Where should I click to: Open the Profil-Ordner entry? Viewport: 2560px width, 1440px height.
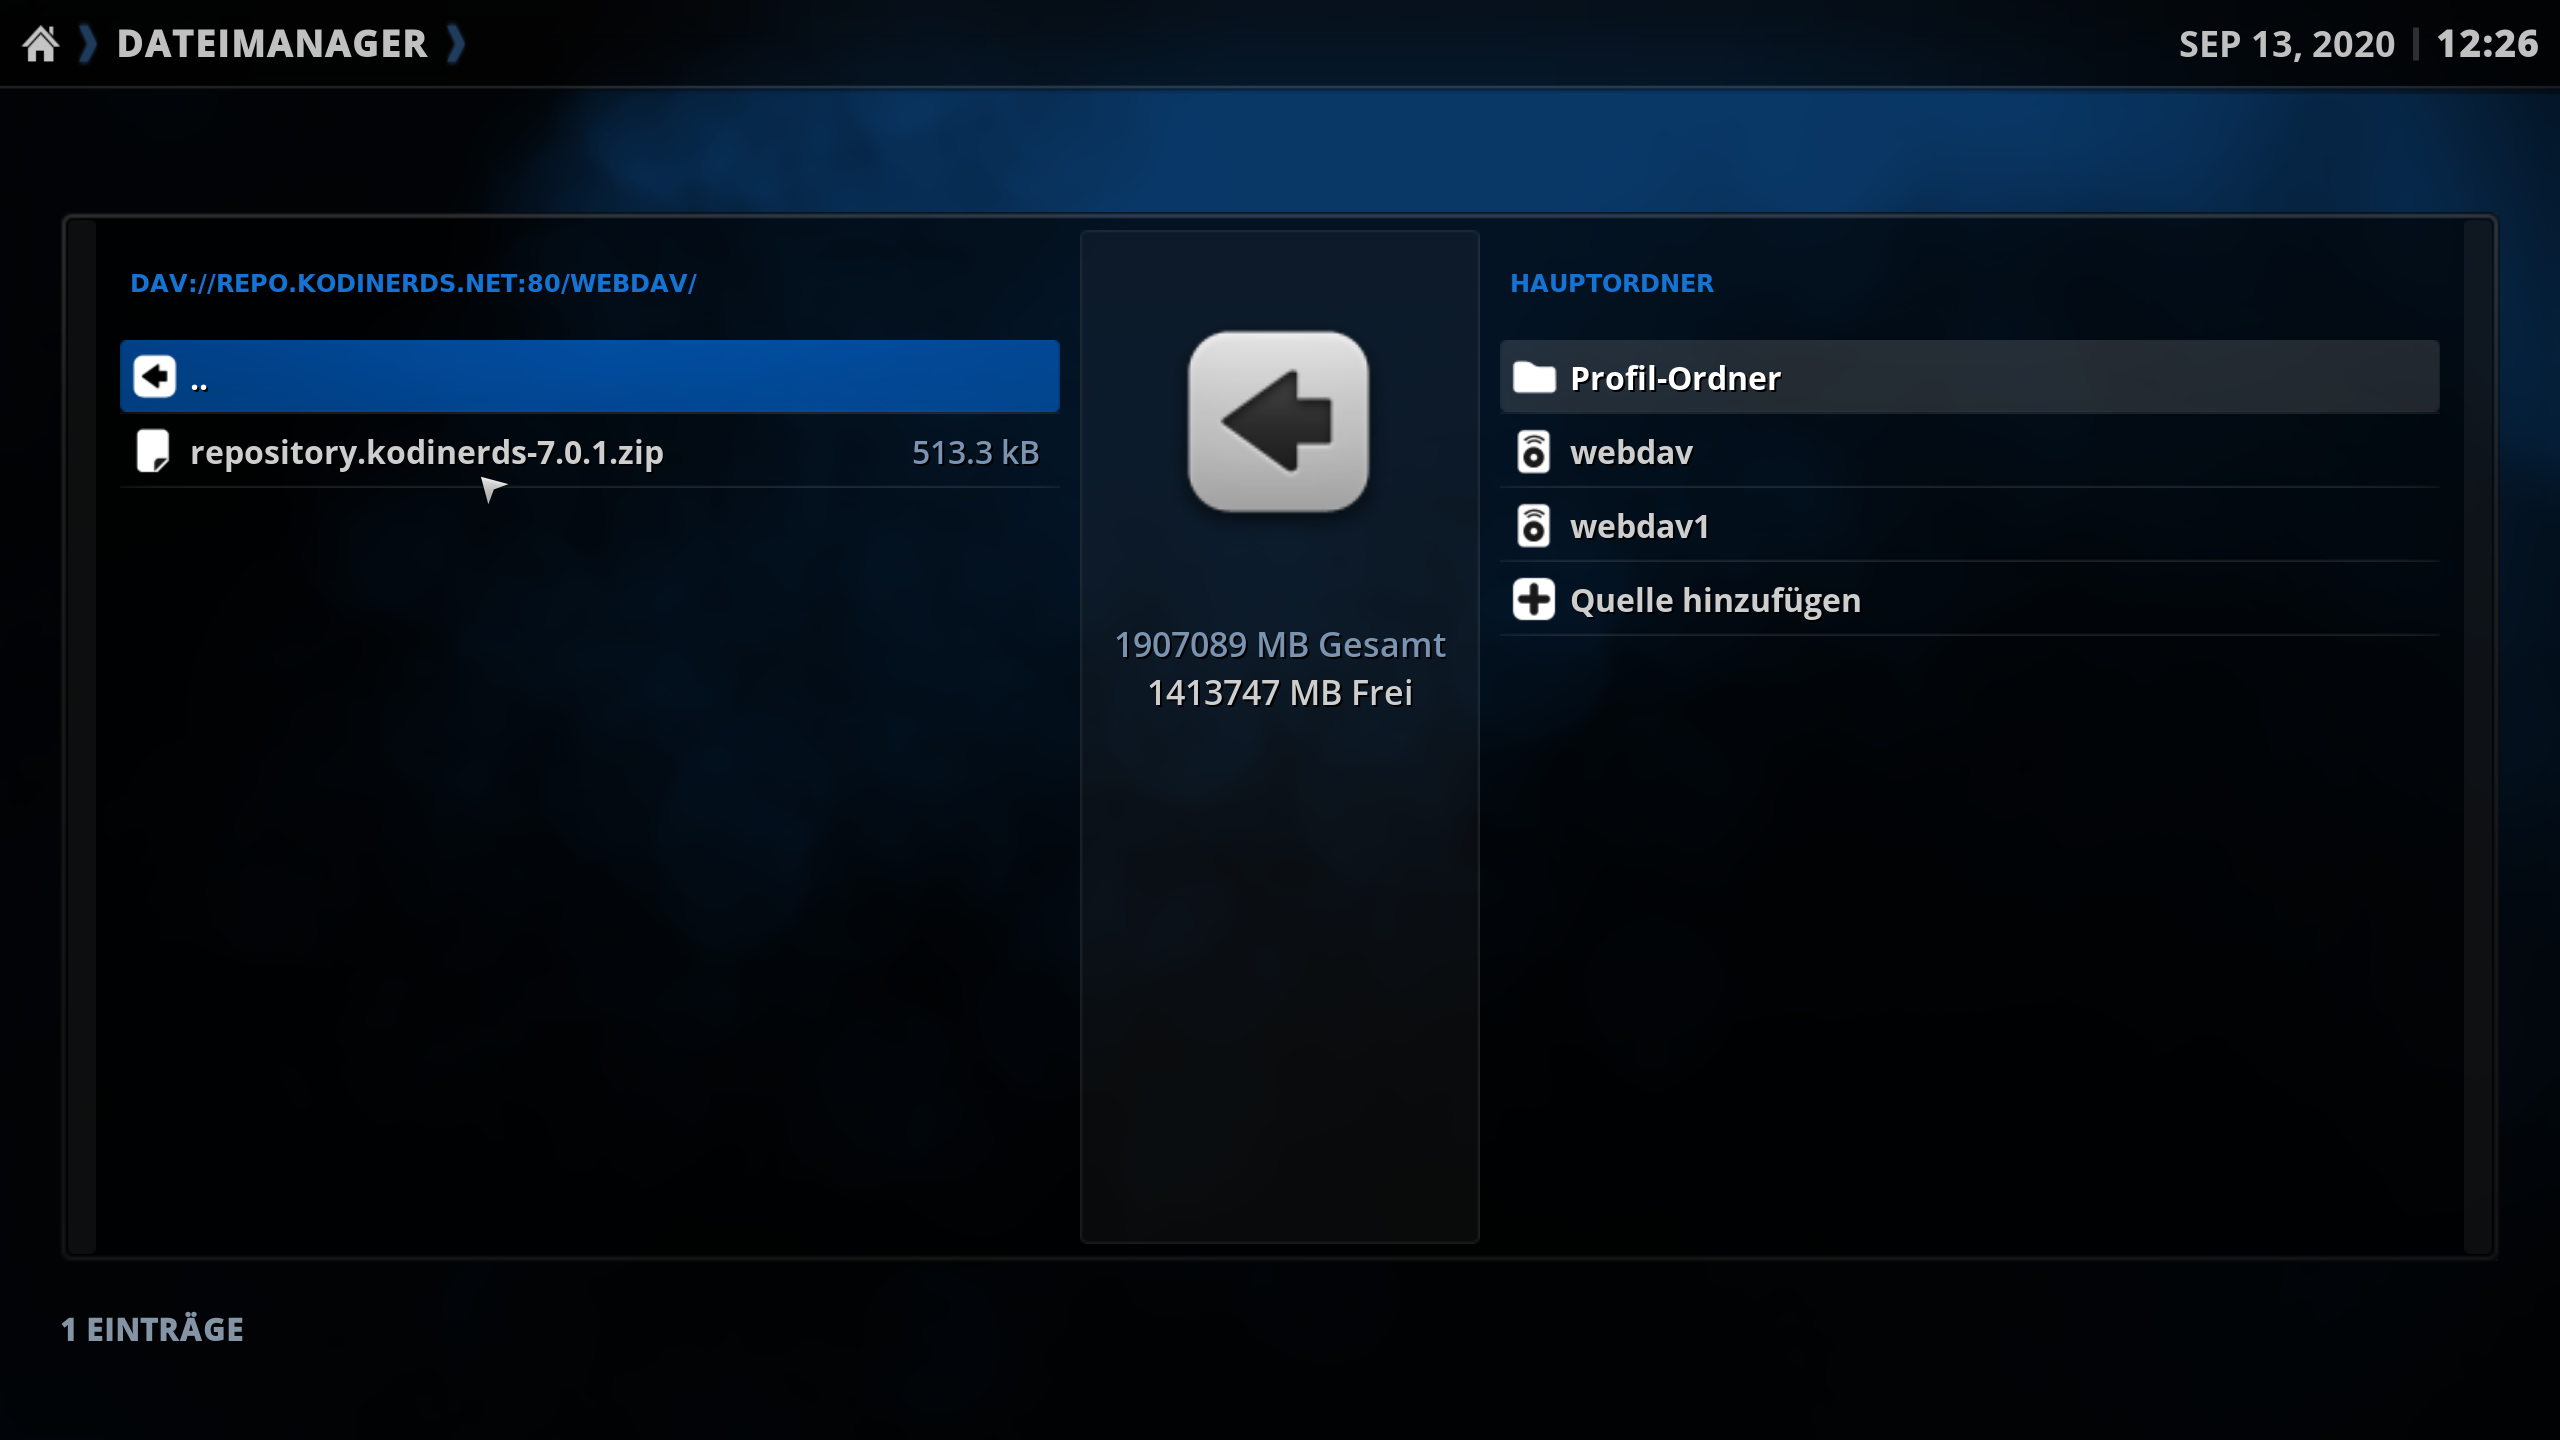click(x=1969, y=377)
